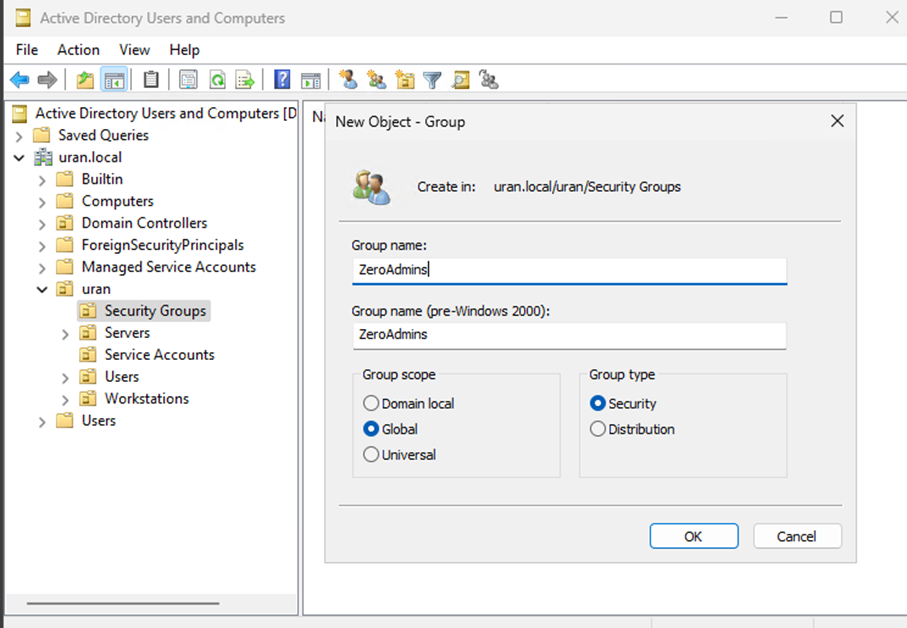Click the Export List toolbar icon

pyautogui.click(x=245, y=79)
